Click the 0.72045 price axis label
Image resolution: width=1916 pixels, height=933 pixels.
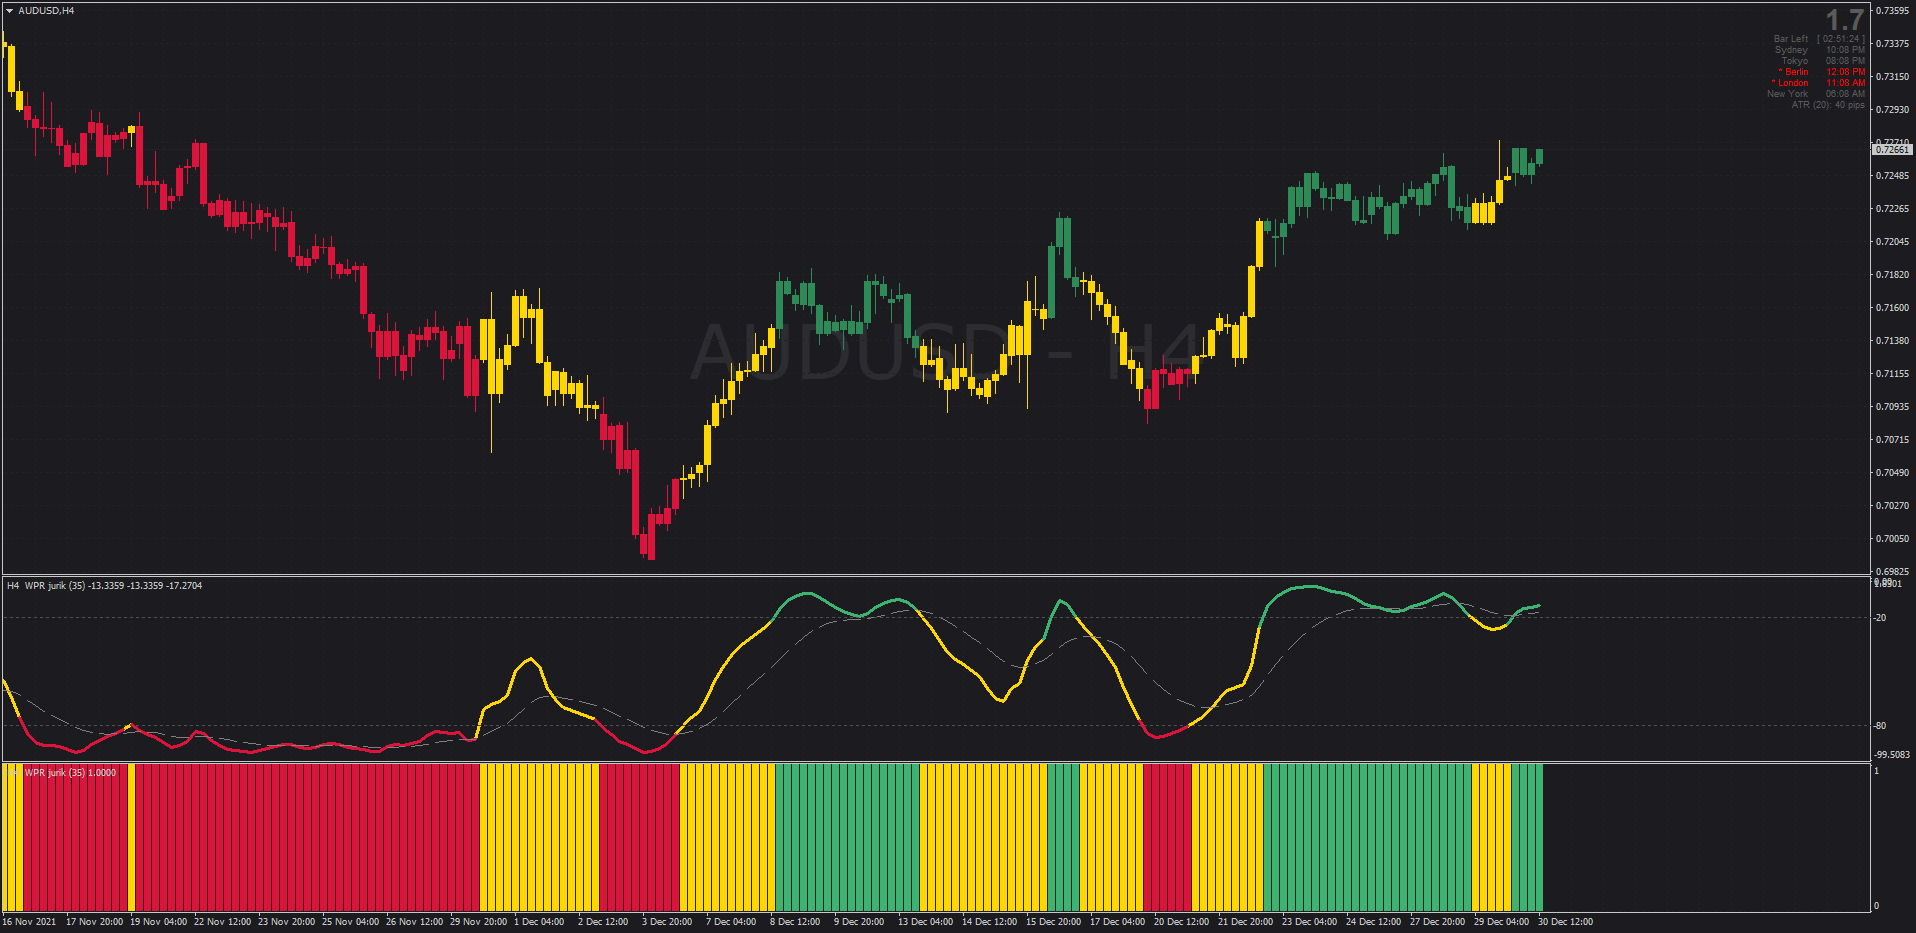tap(1892, 242)
